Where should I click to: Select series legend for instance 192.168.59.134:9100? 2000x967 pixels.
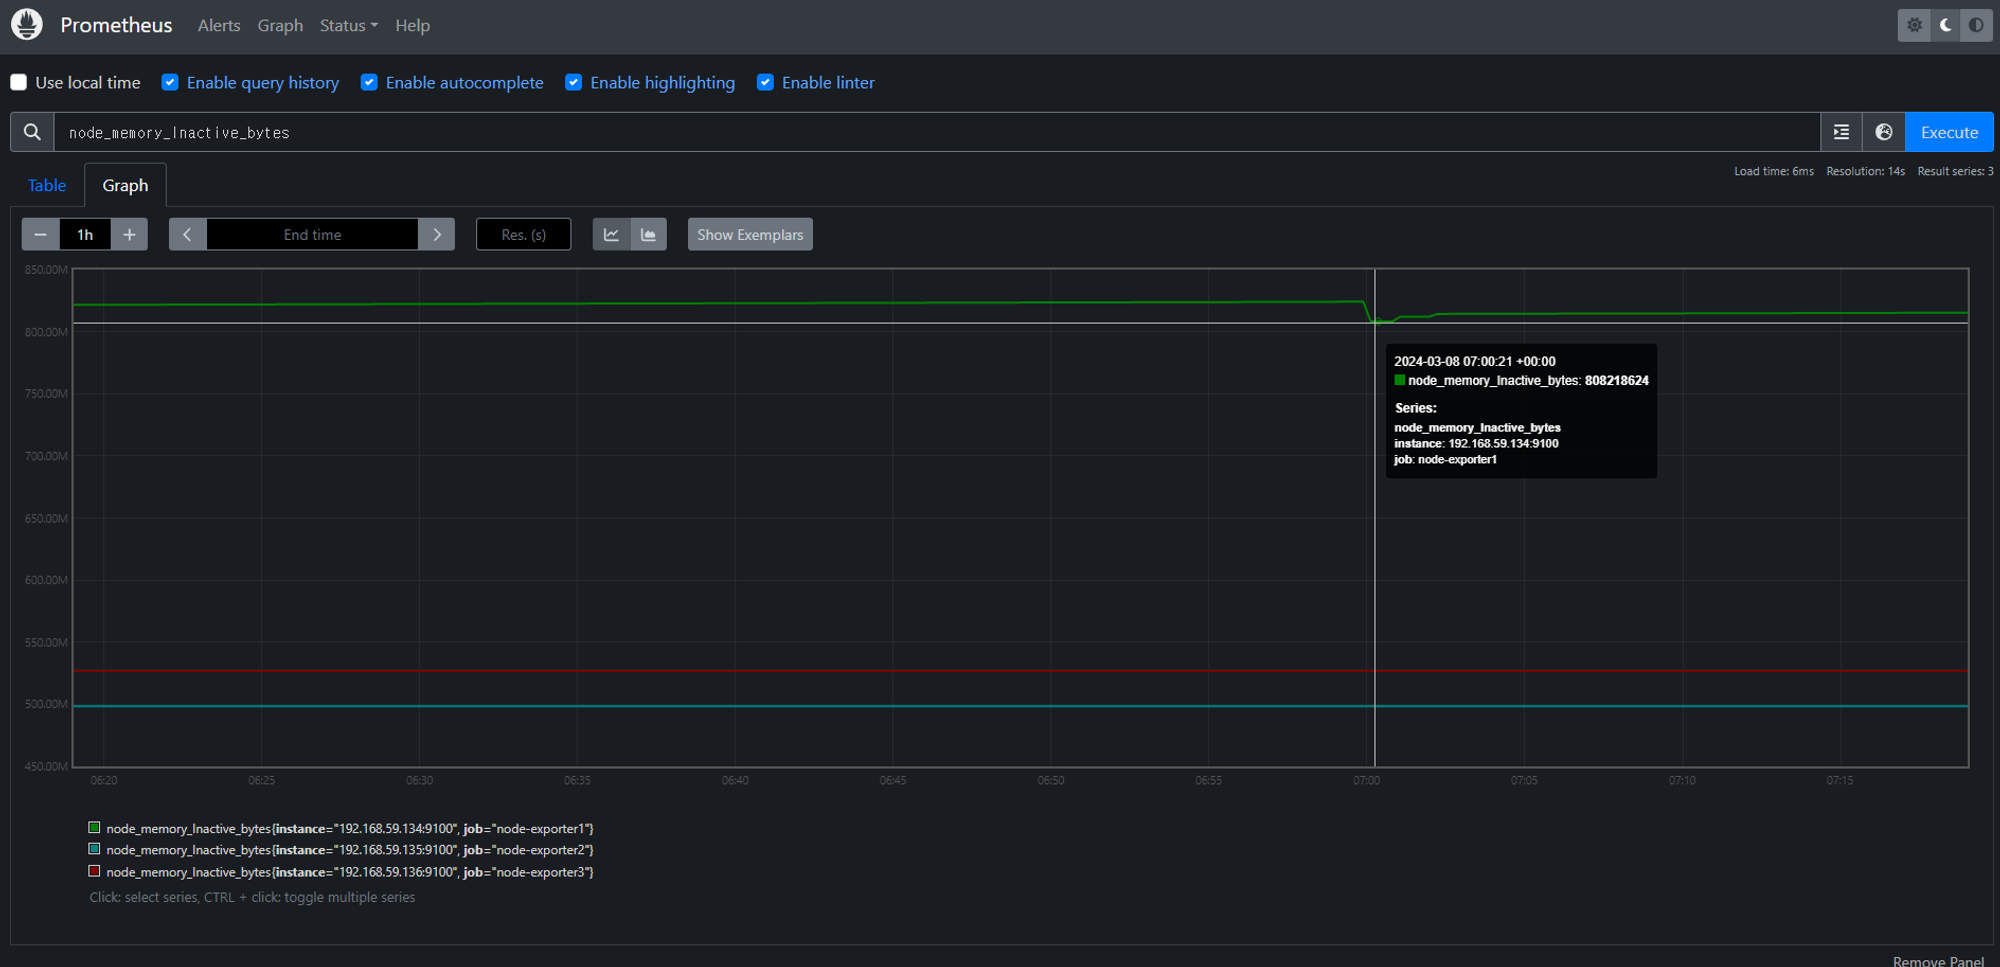[341, 828]
